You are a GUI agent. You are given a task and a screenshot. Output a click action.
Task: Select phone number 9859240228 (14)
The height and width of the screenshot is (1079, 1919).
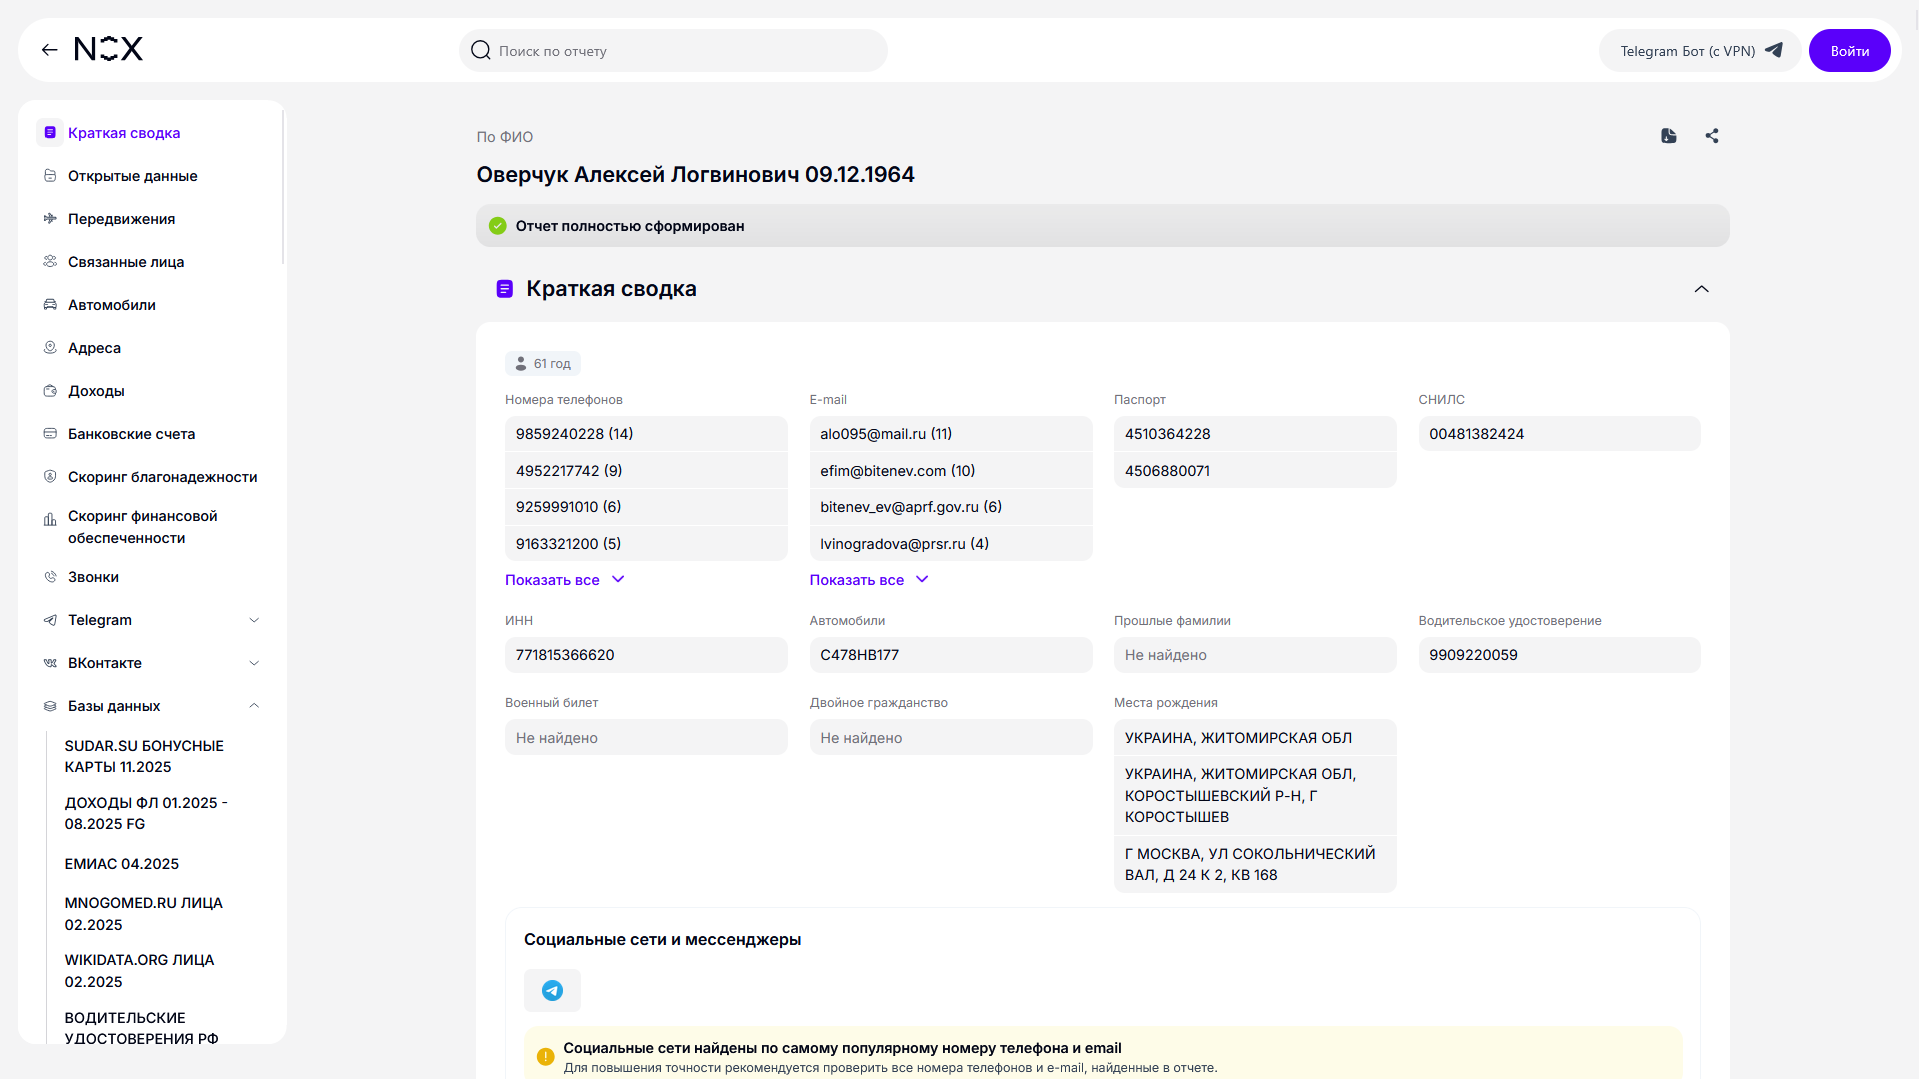coord(646,434)
